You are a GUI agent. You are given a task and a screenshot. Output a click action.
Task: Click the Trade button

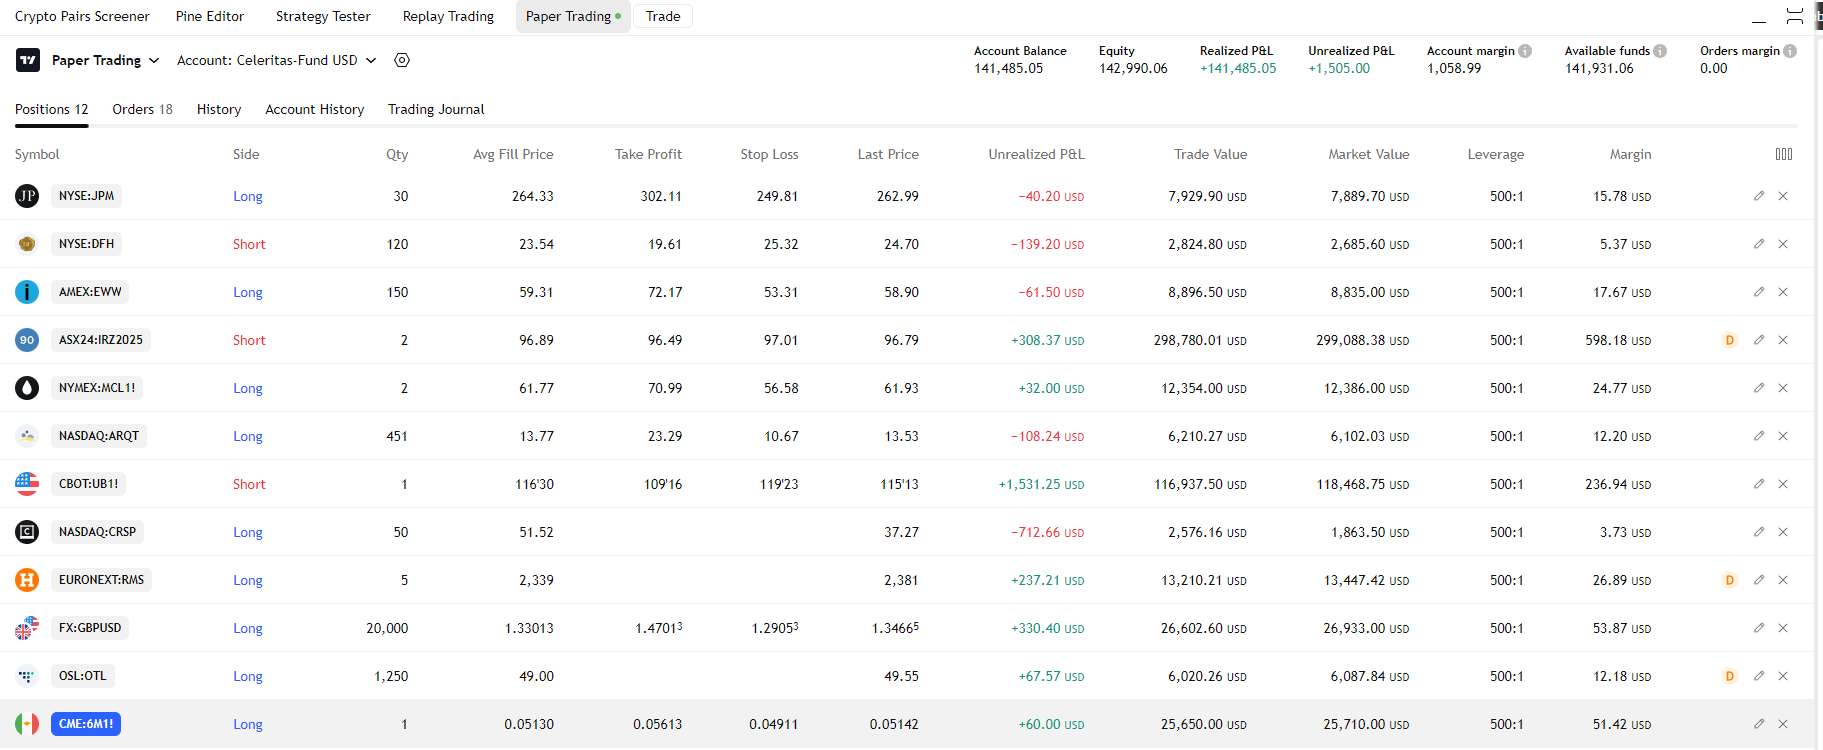pos(663,16)
